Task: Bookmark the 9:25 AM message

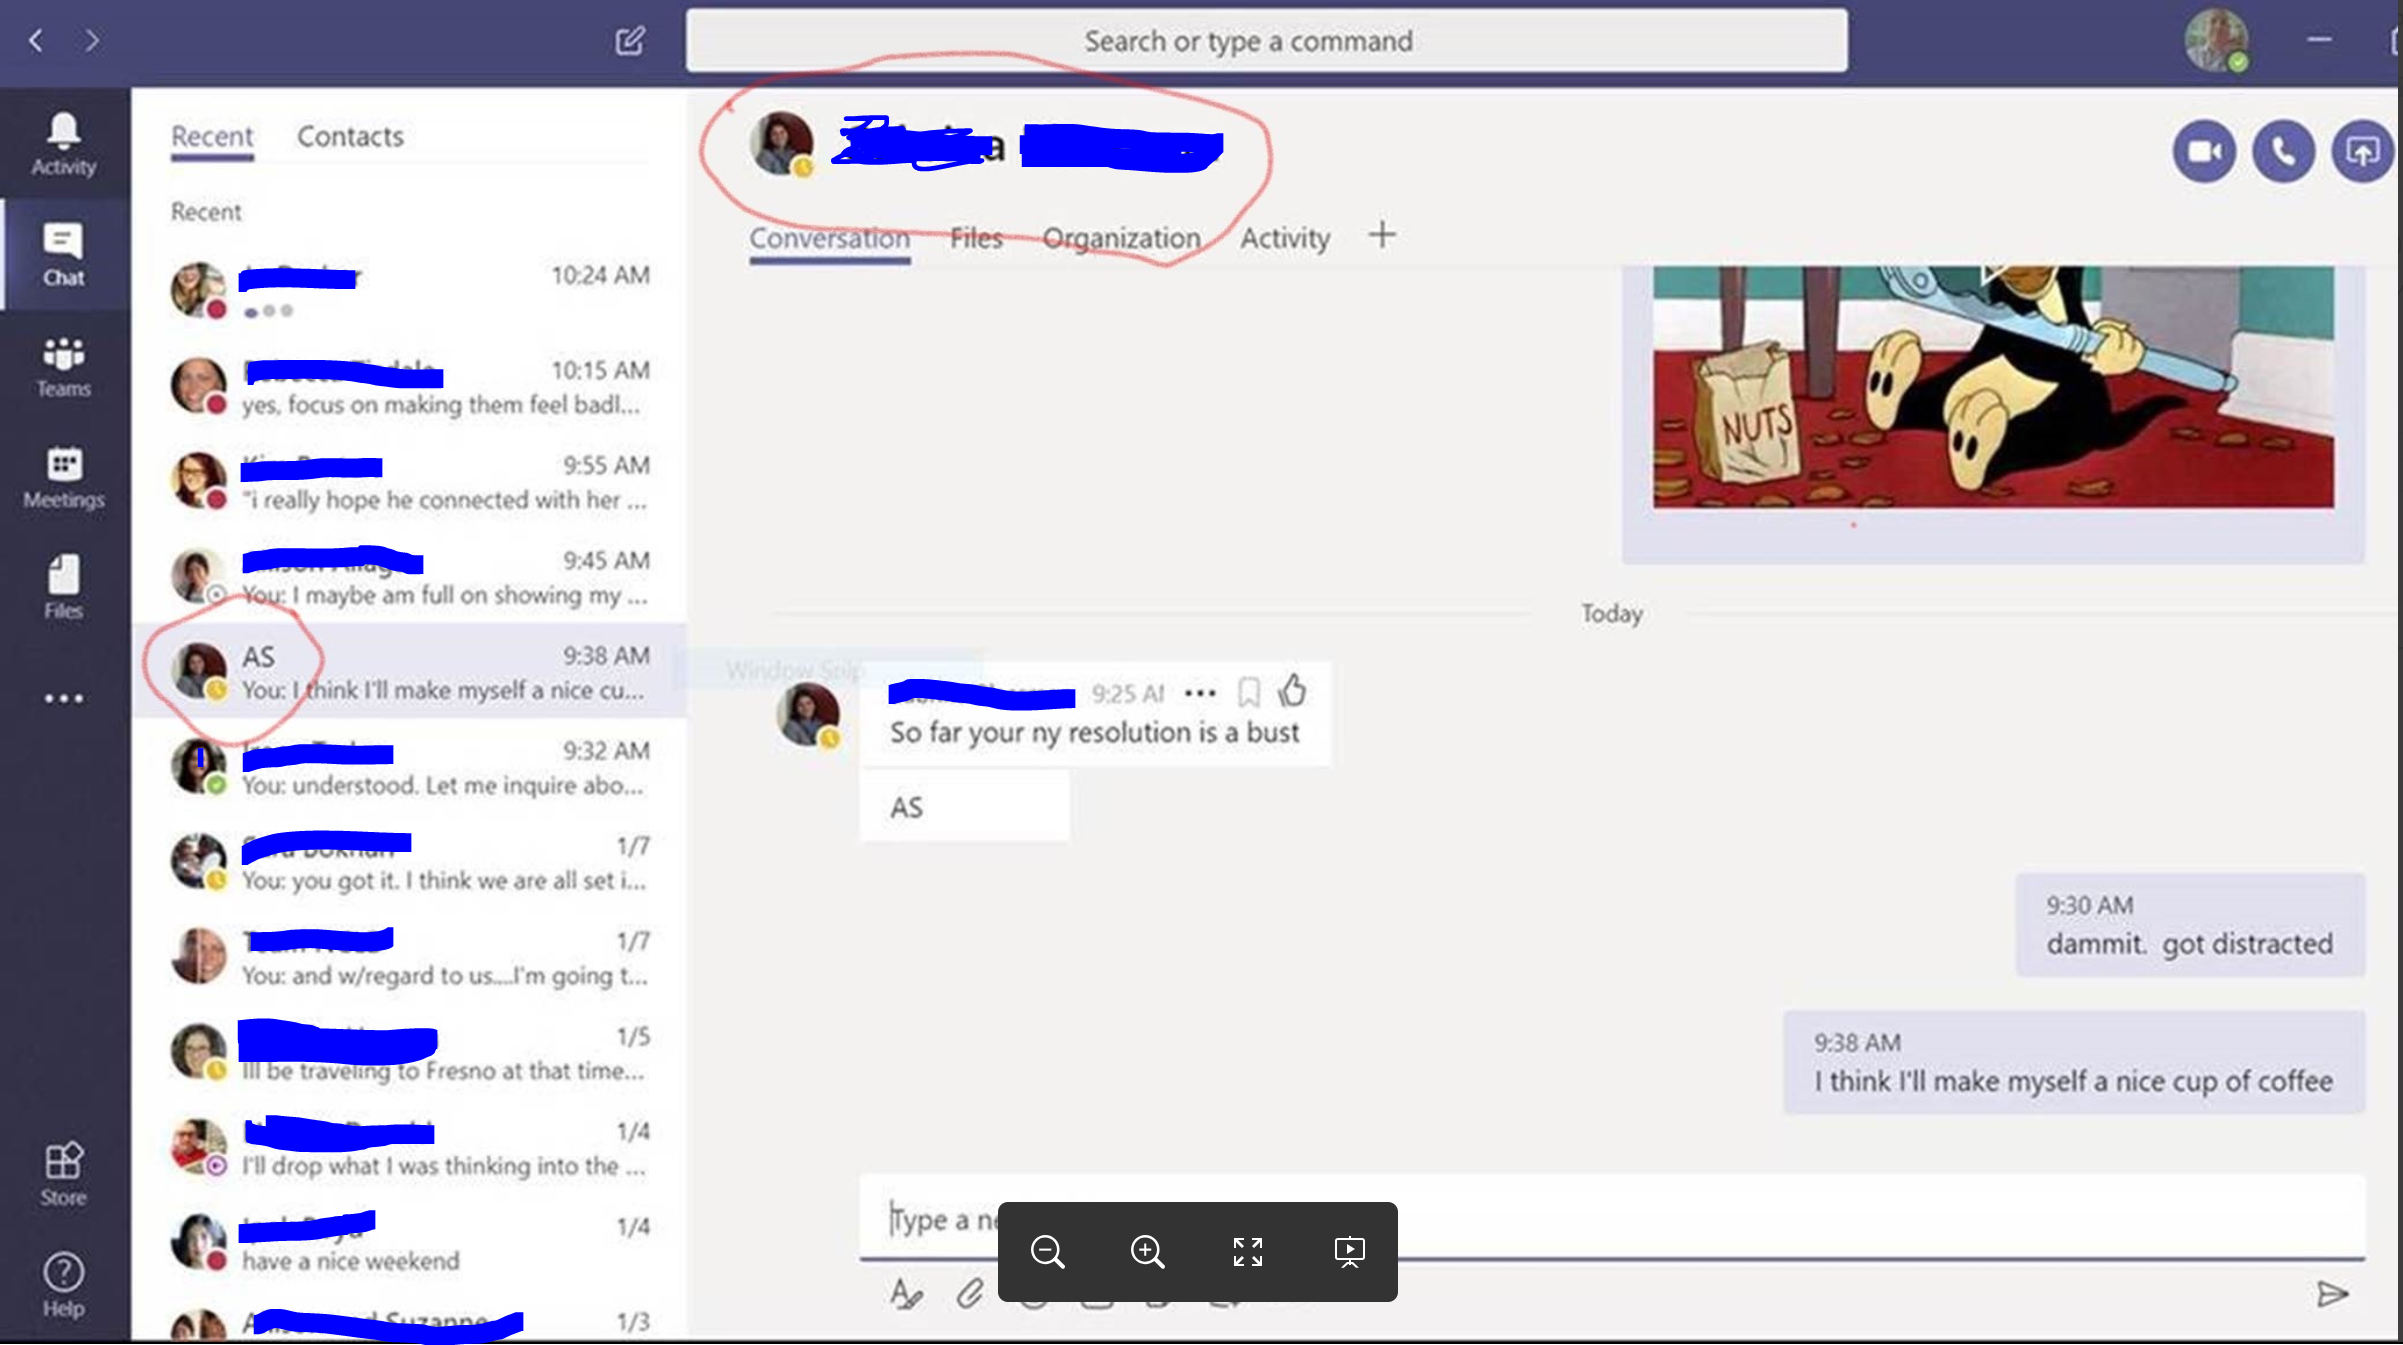Action: (1248, 692)
